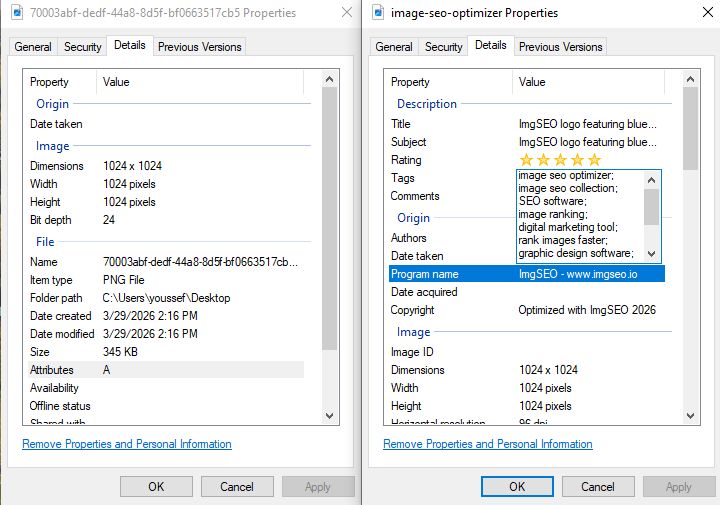Click Date taken row in left window

coord(166,124)
